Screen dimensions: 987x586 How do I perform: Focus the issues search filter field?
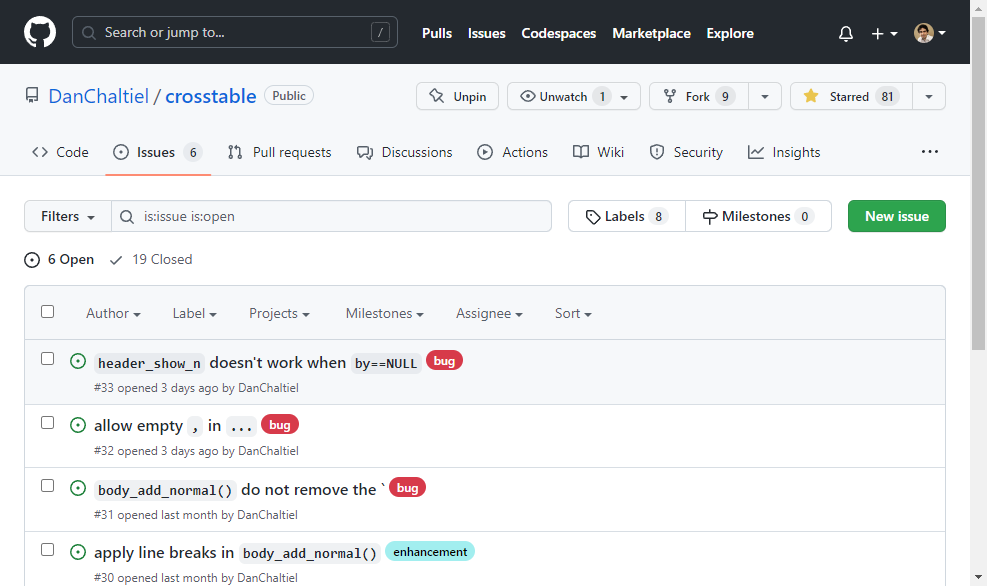(x=342, y=216)
